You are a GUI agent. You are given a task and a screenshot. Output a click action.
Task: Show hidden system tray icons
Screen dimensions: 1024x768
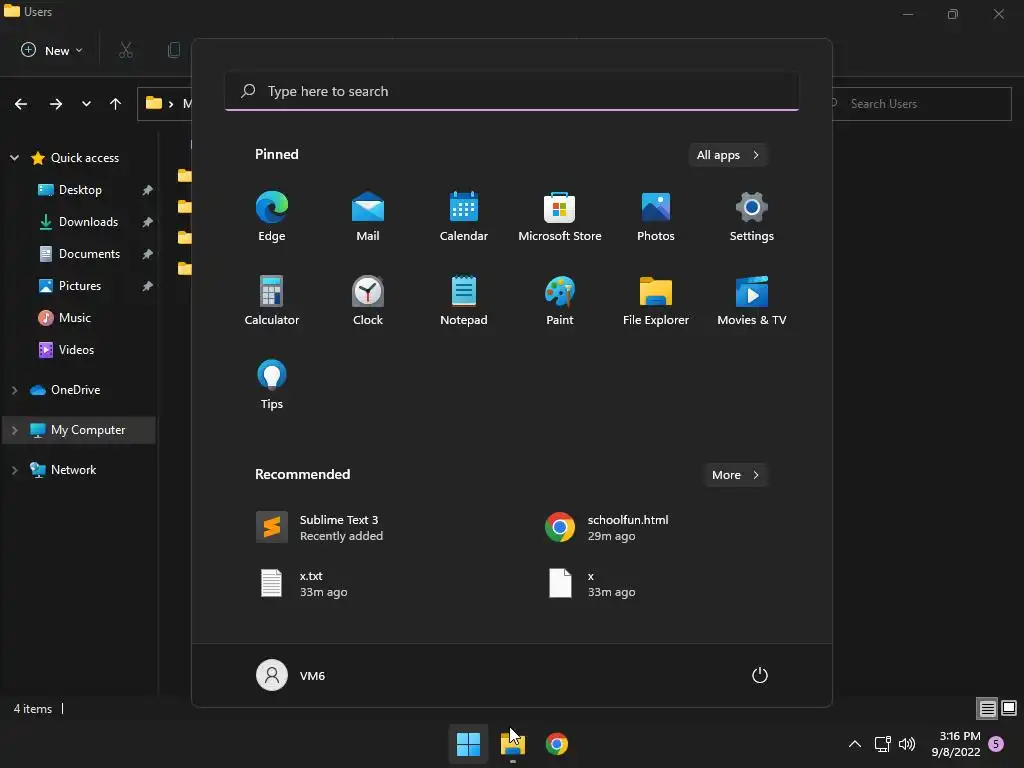pyautogui.click(x=854, y=744)
